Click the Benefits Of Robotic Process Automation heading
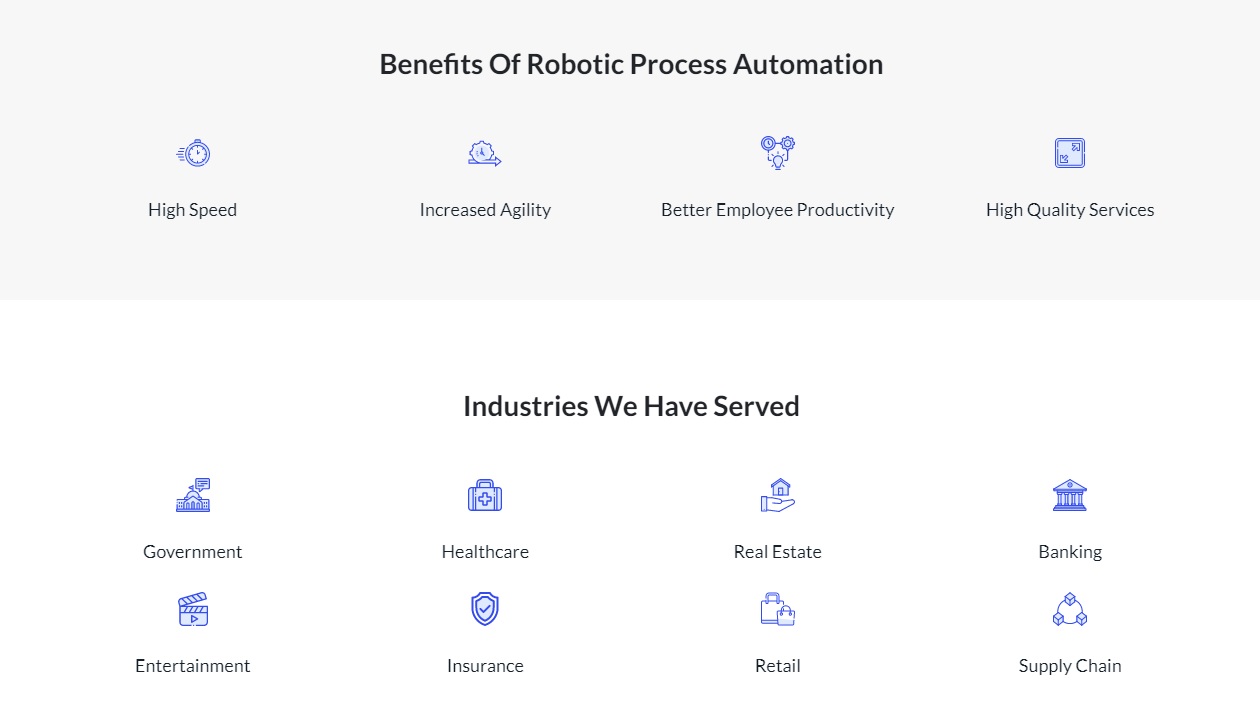Image resolution: width=1260 pixels, height=721 pixels. (x=631, y=64)
